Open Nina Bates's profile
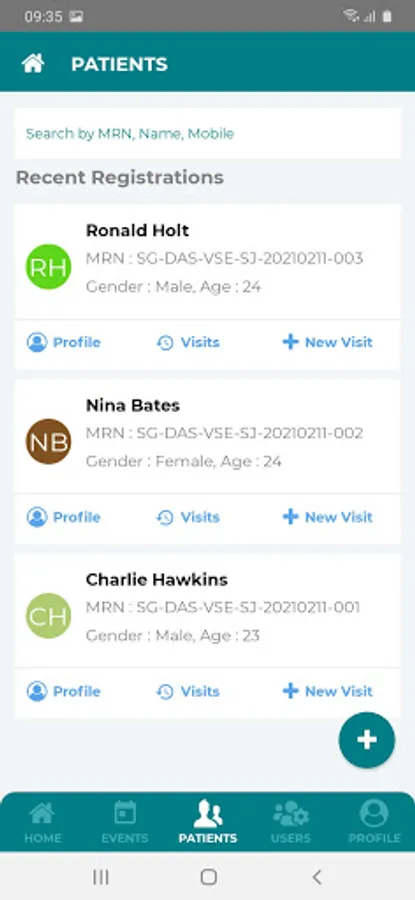The image size is (415, 900). pyautogui.click(x=64, y=517)
